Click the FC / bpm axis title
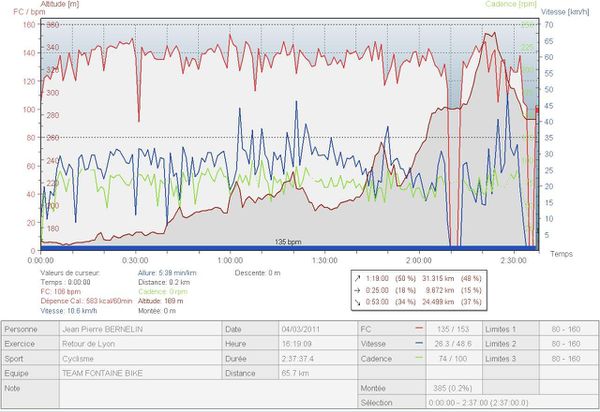Viewport: 600px width, 412px height. pyautogui.click(x=29, y=12)
